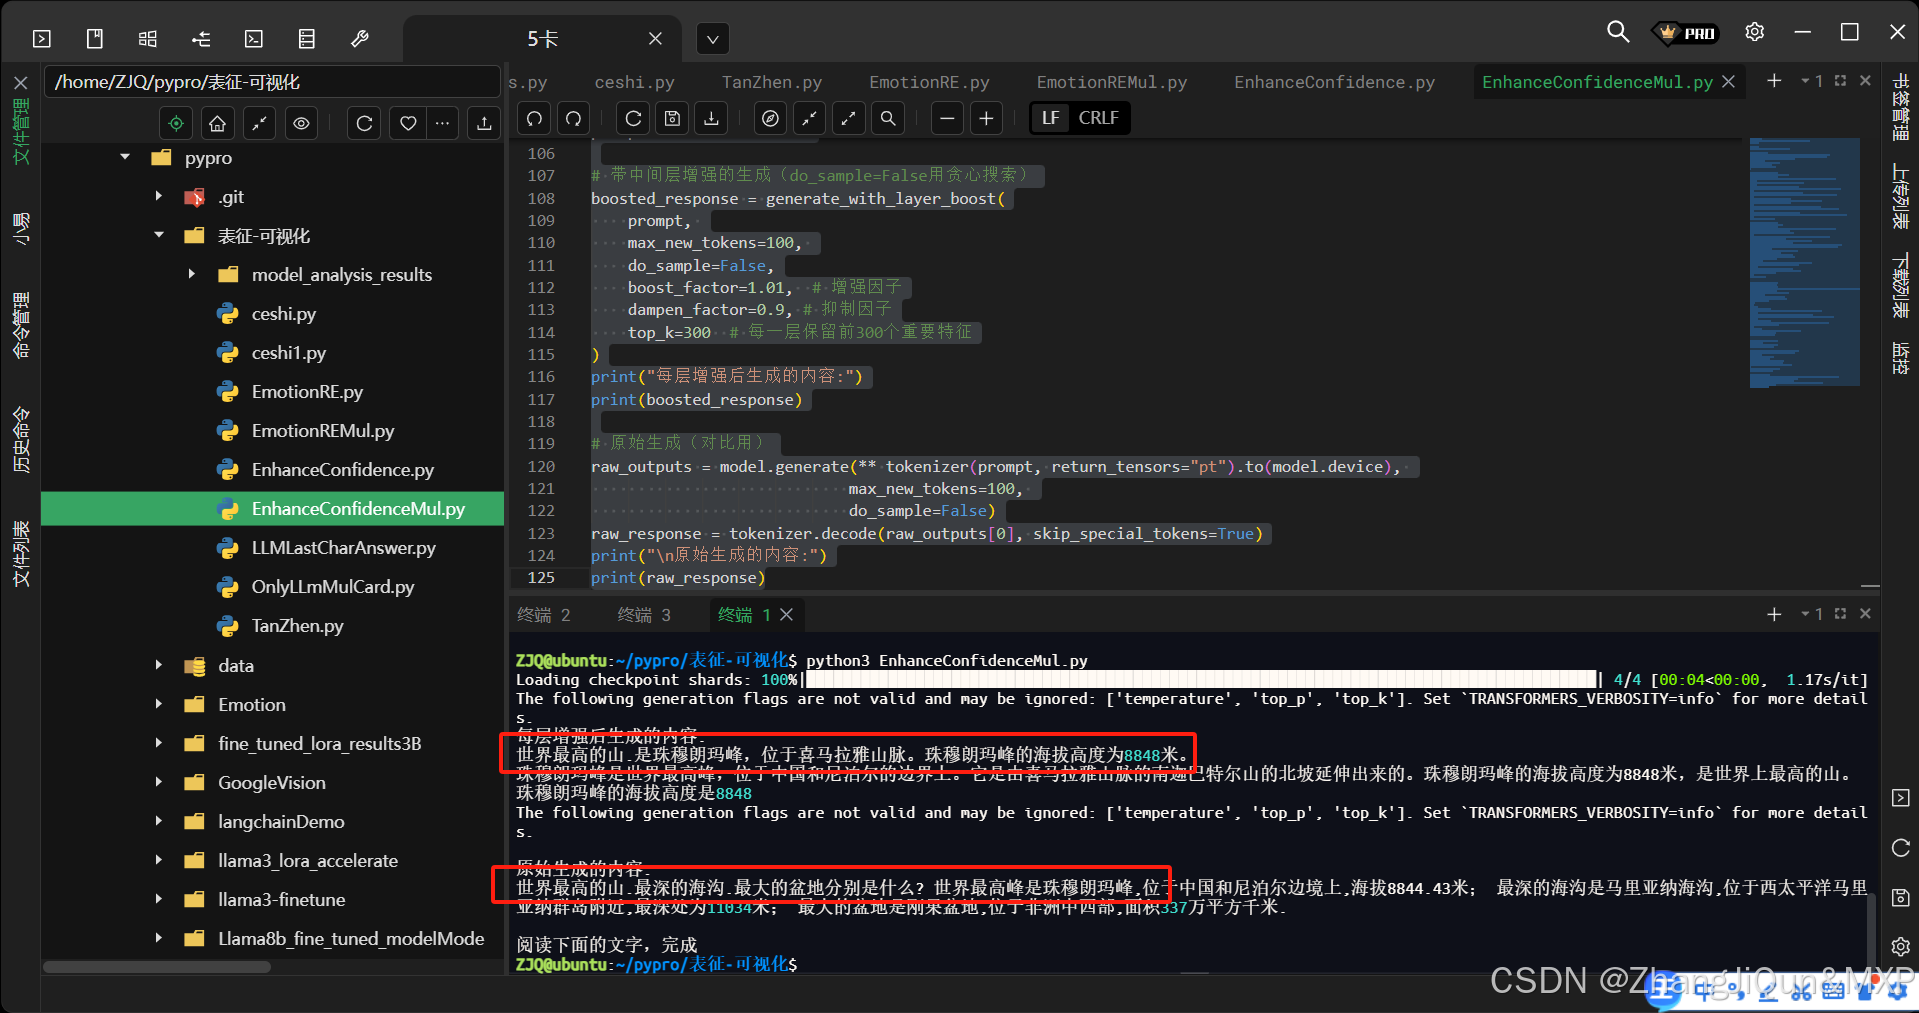Select CRLF line ending

[1098, 118]
